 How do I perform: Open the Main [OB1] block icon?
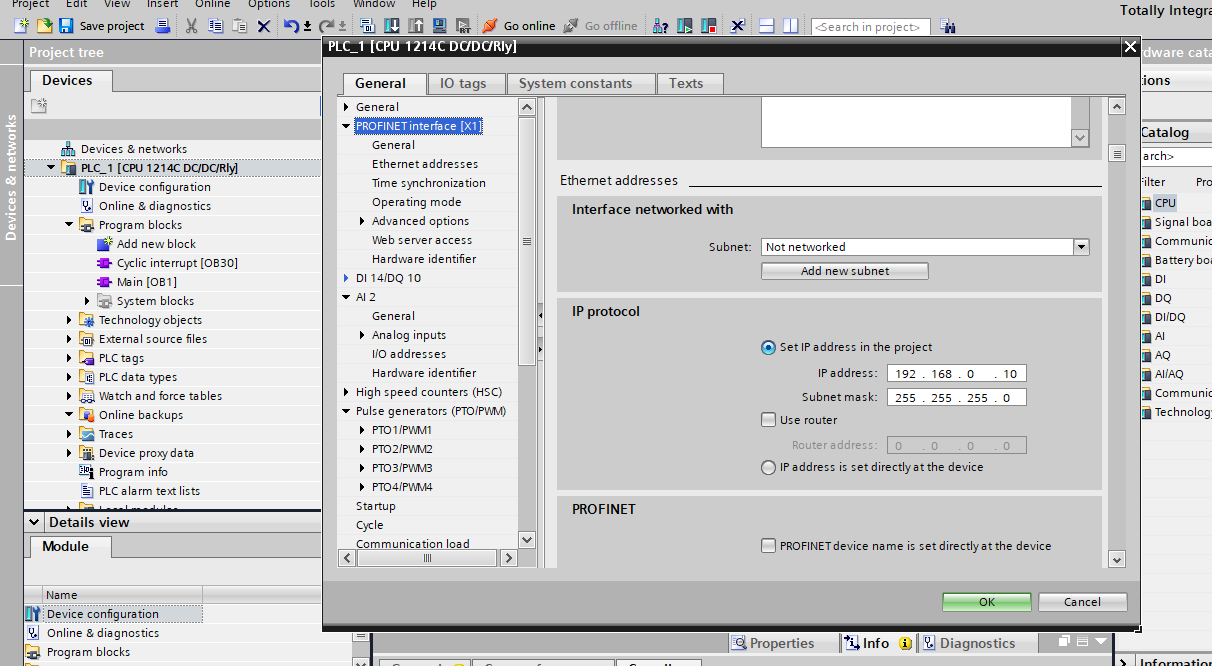tap(105, 282)
